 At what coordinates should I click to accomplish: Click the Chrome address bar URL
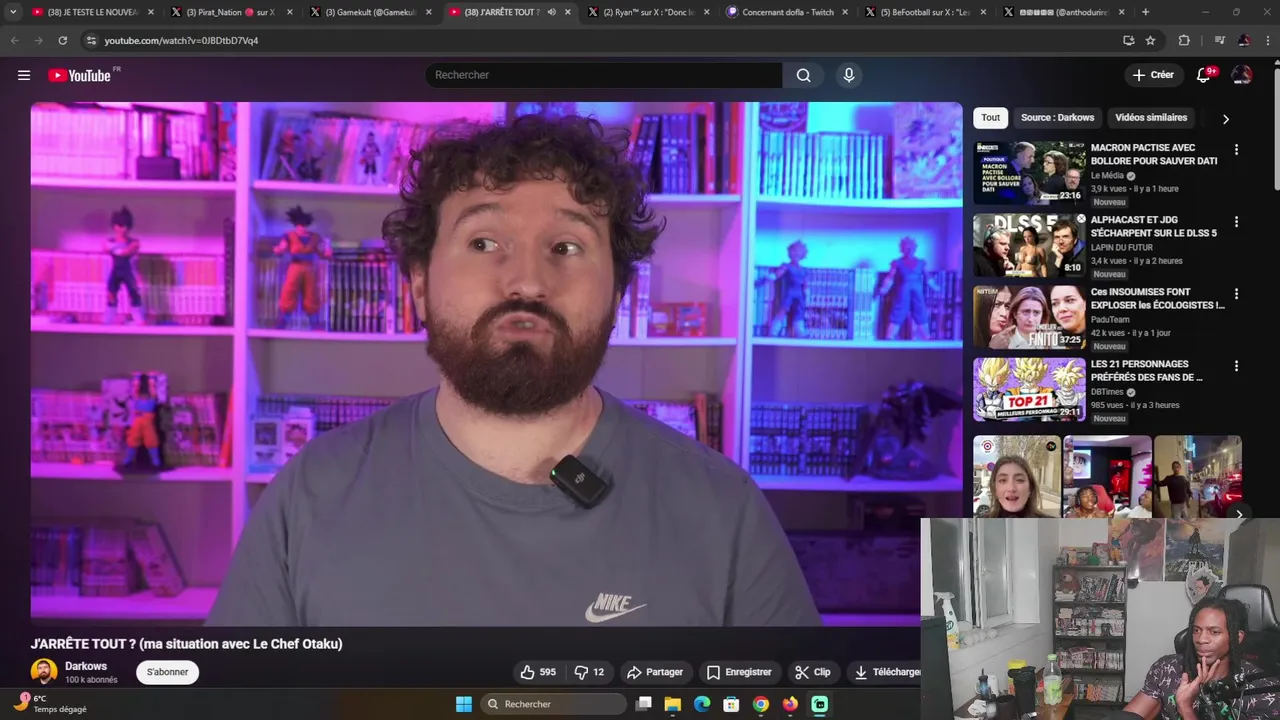click(x=181, y=40)
